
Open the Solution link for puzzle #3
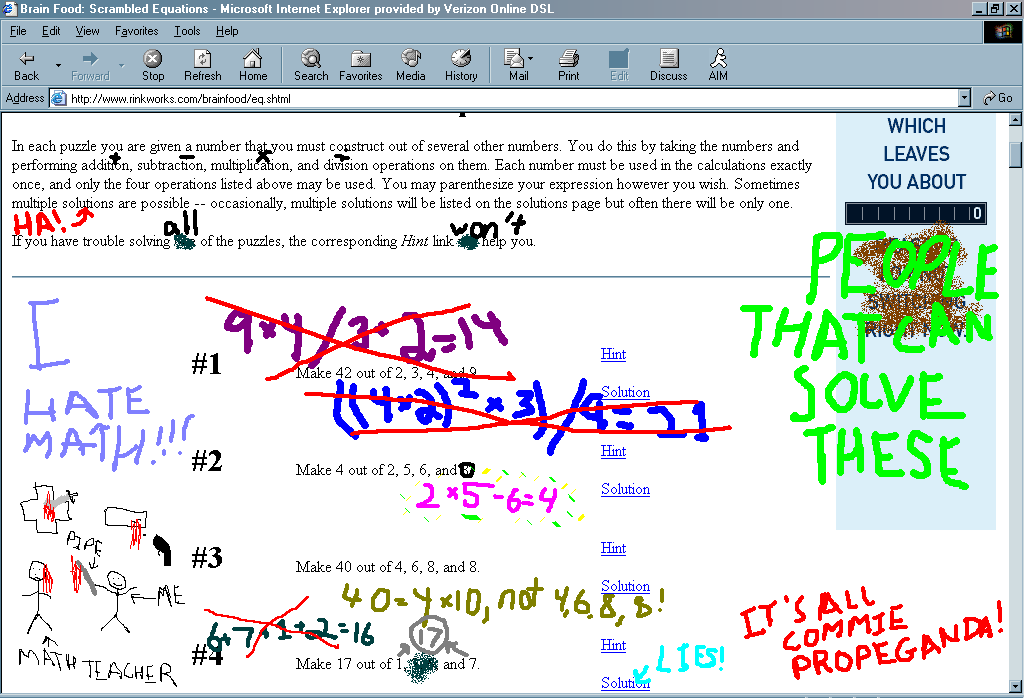pyautogui.click(x=625, y=586)
